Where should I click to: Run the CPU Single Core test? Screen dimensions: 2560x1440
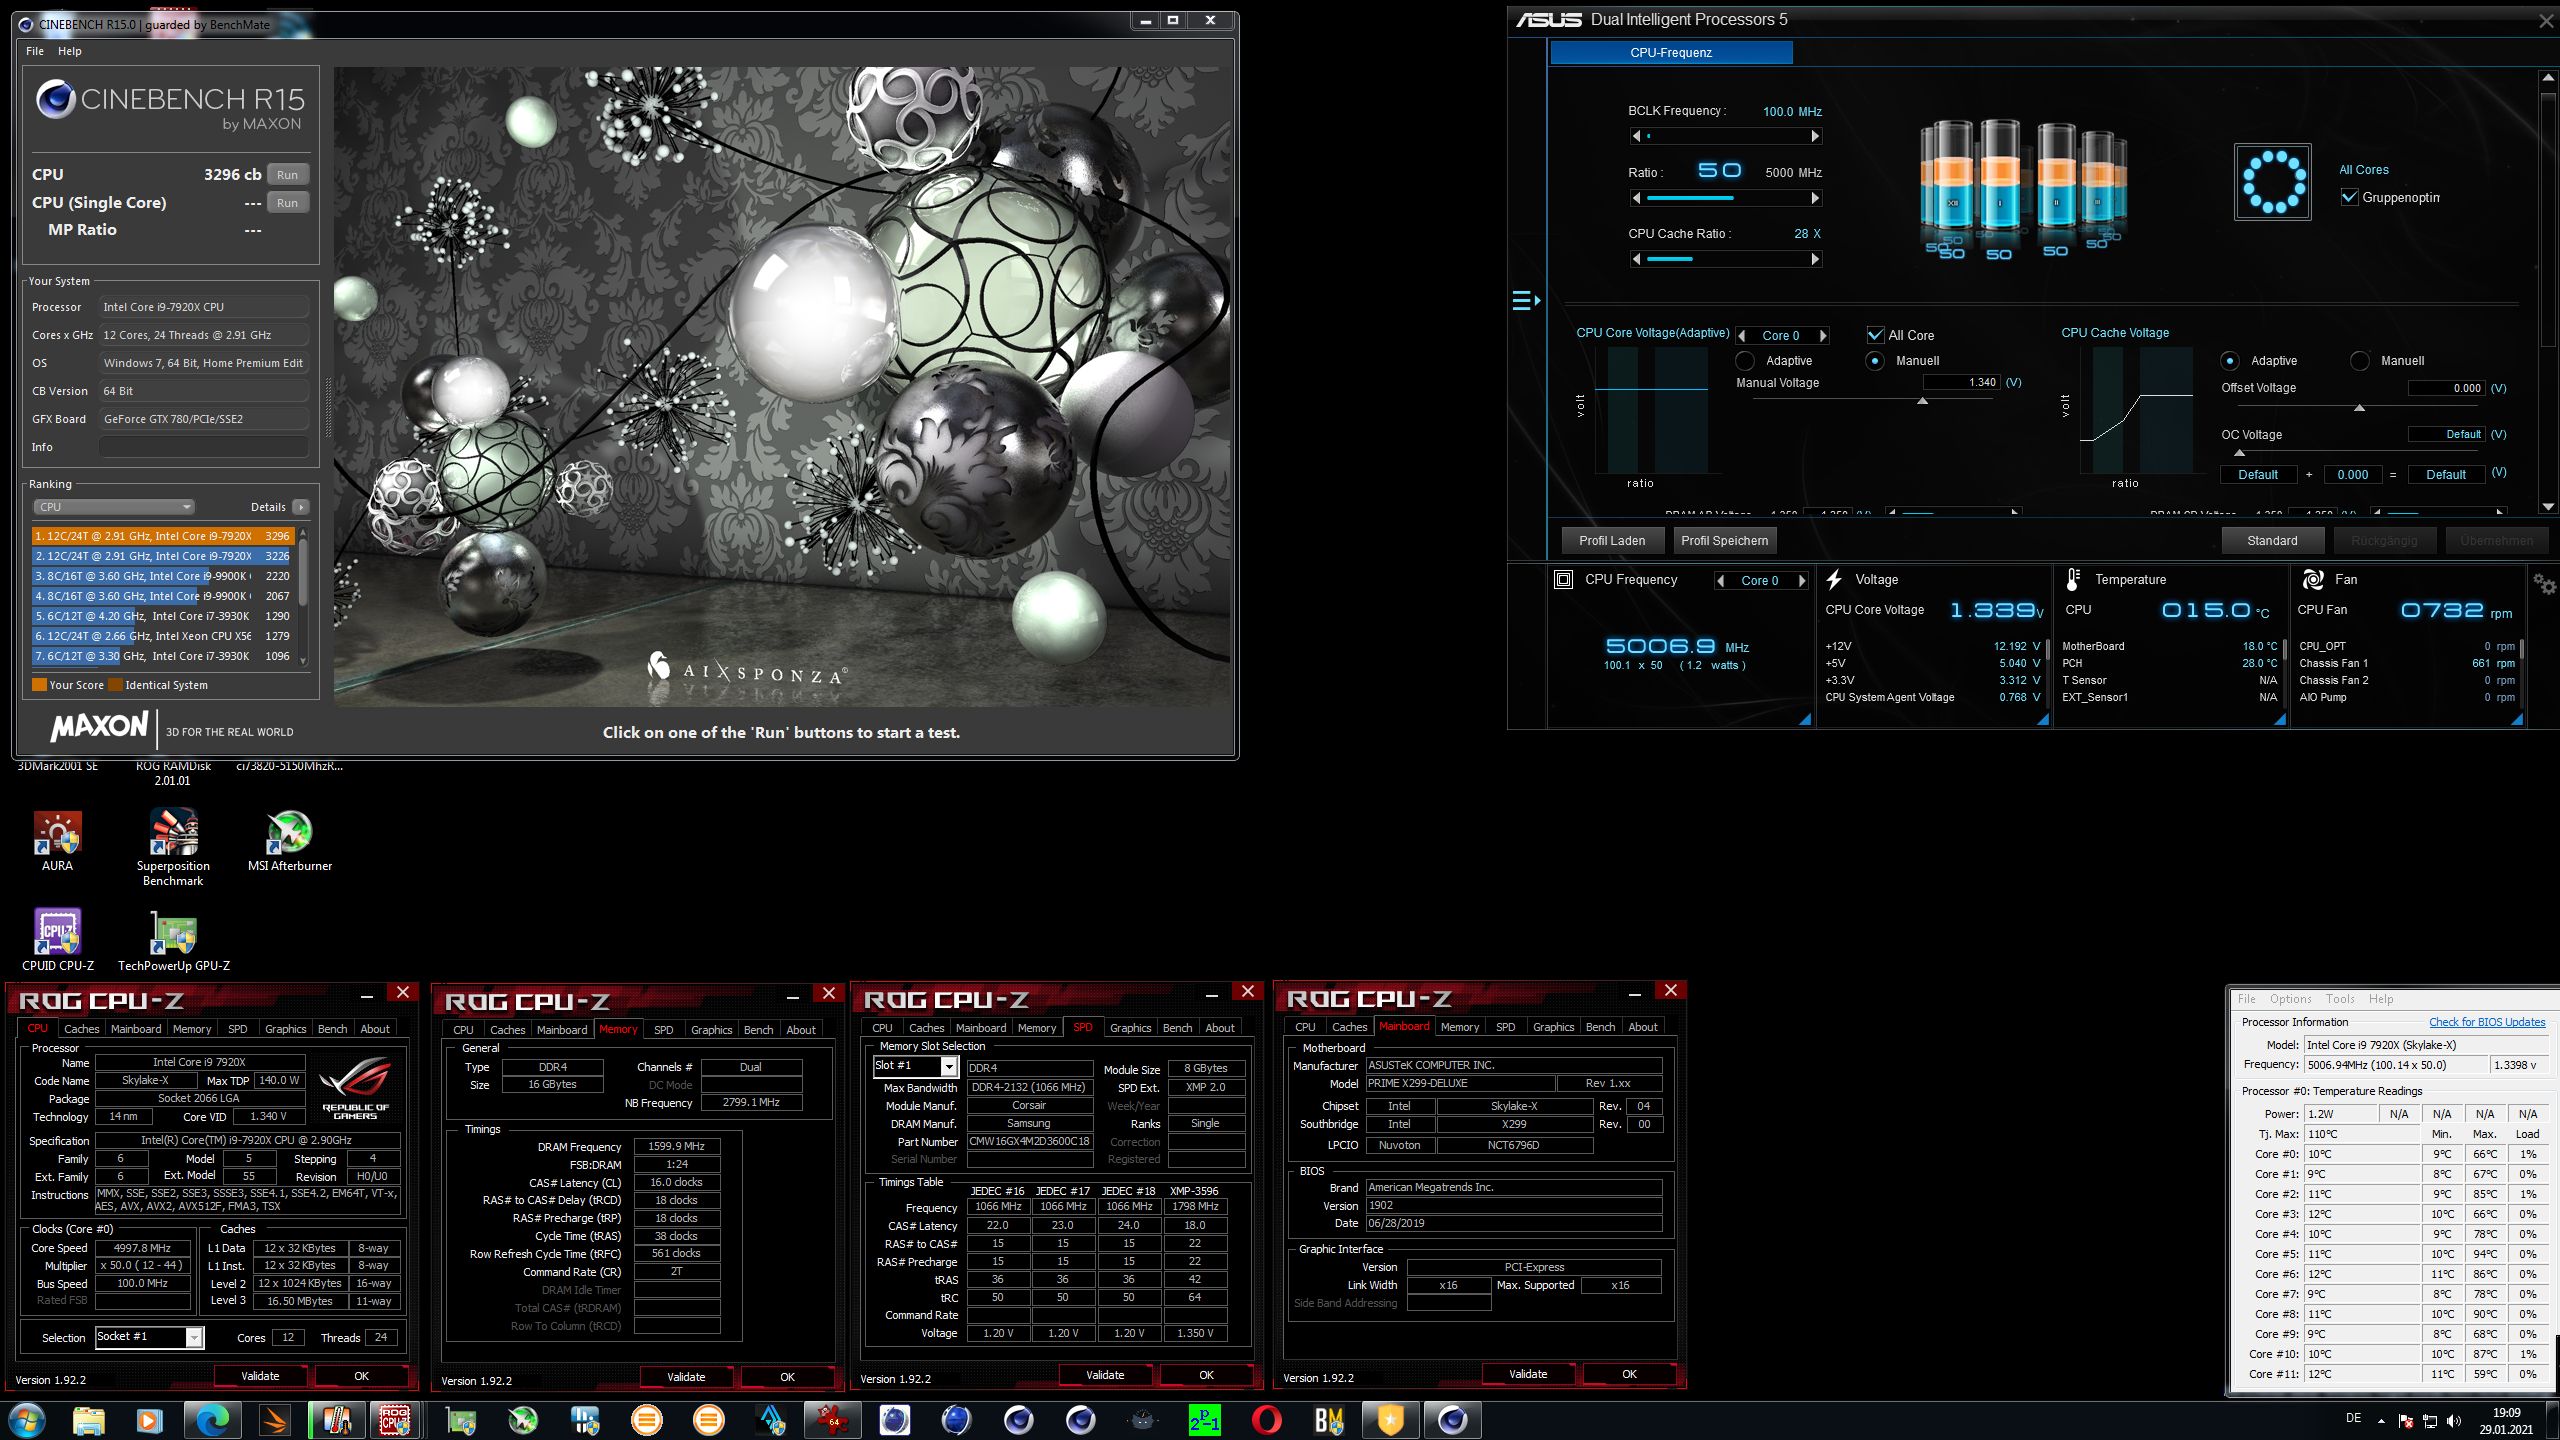(287, 202)
